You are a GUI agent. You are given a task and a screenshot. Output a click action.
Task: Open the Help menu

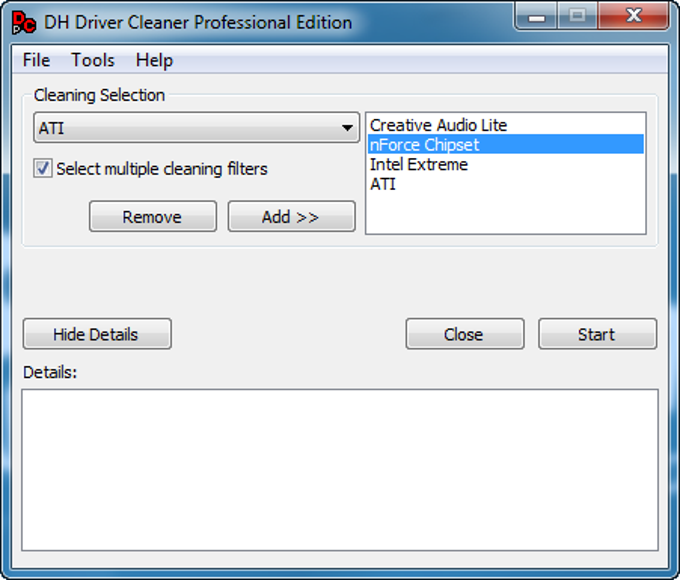[154, 60]
